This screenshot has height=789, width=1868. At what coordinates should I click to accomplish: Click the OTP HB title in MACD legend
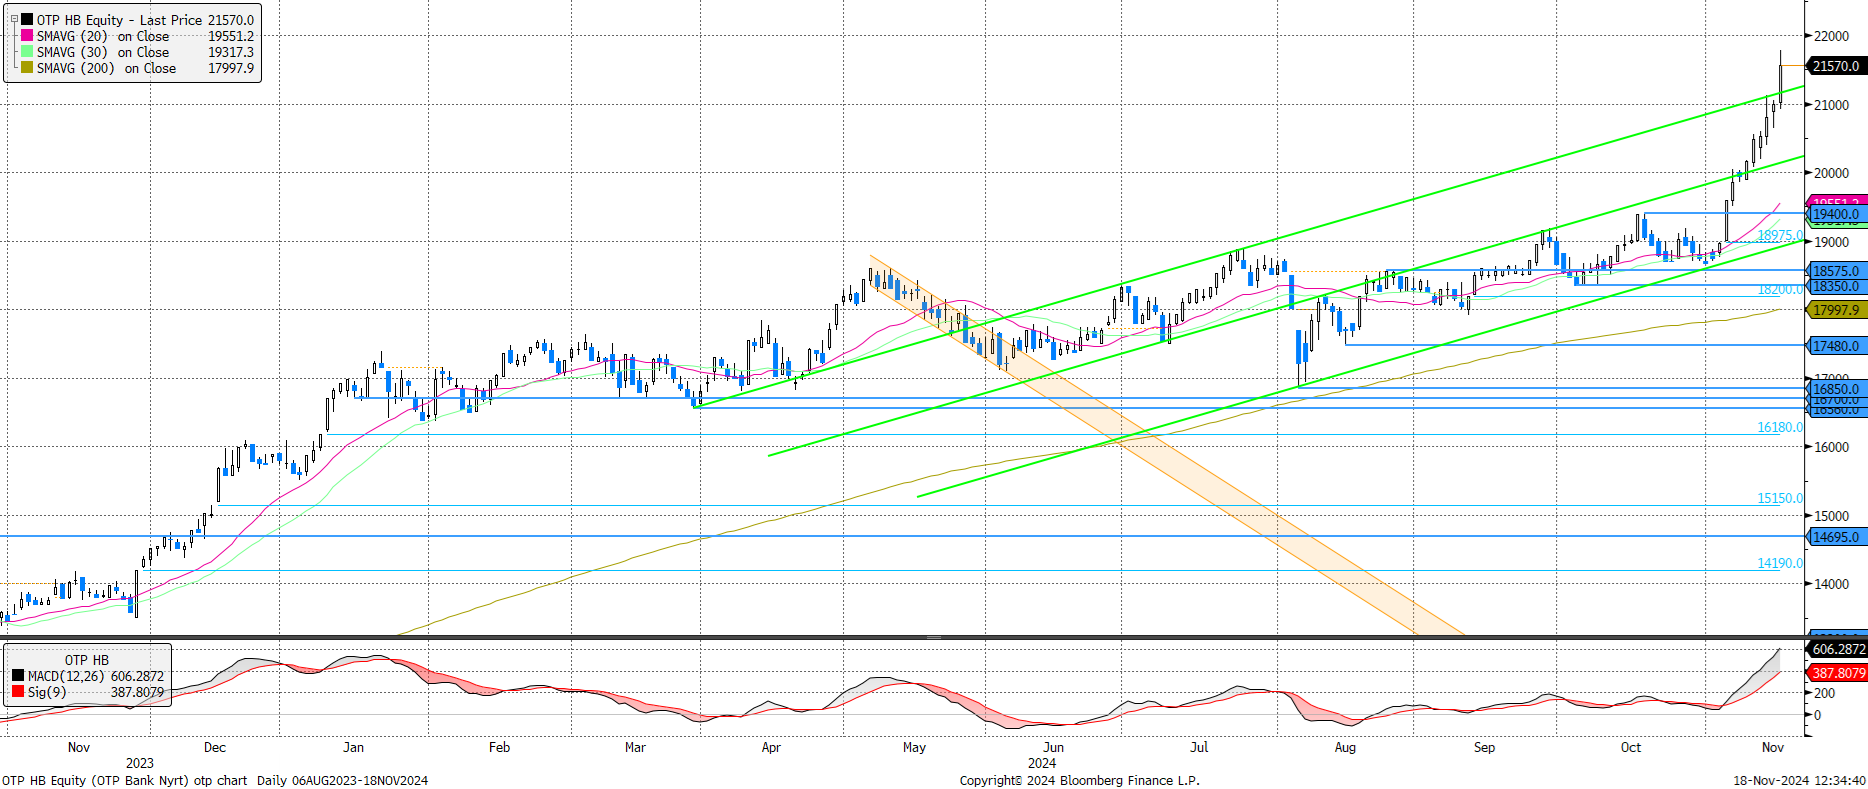pos(87,660)
